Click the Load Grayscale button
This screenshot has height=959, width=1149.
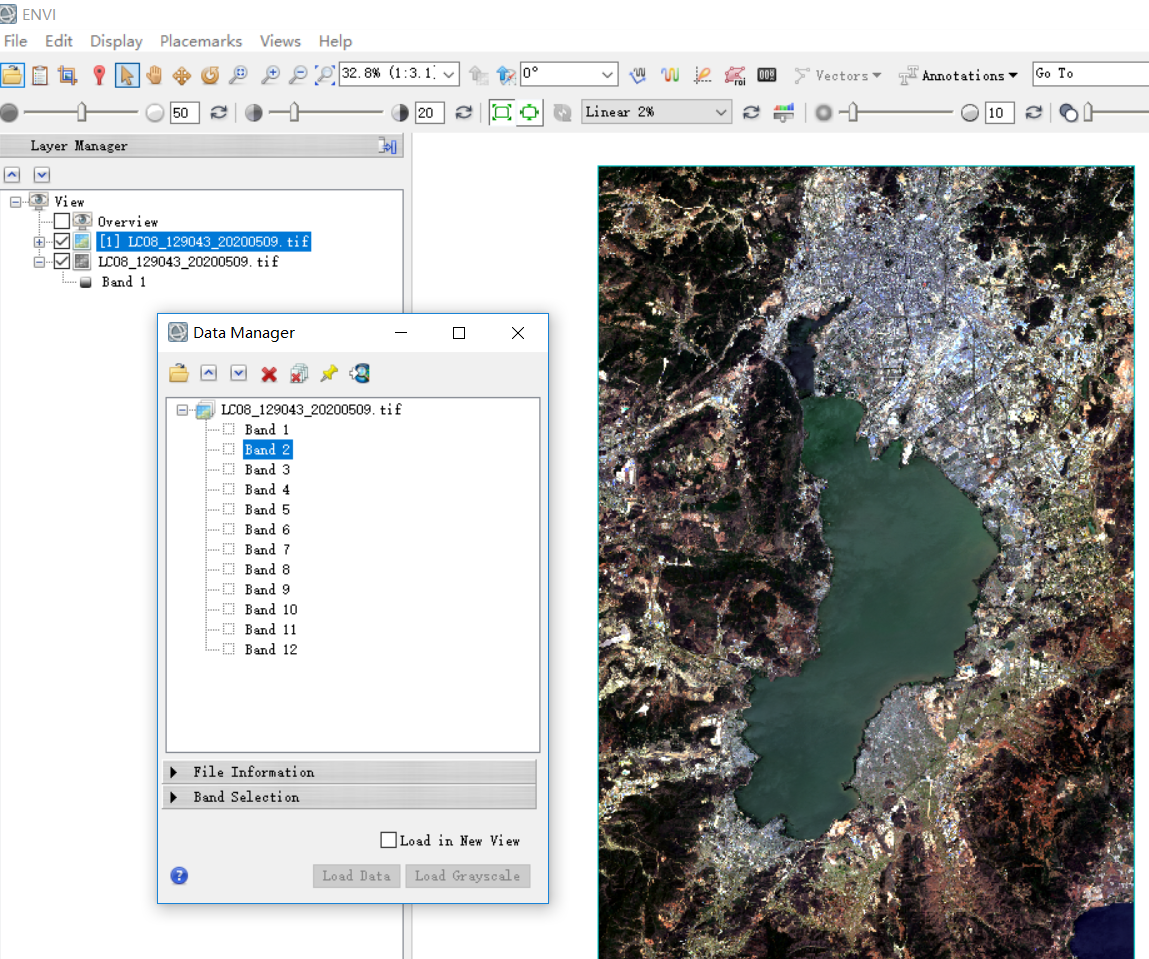[467, 876]
